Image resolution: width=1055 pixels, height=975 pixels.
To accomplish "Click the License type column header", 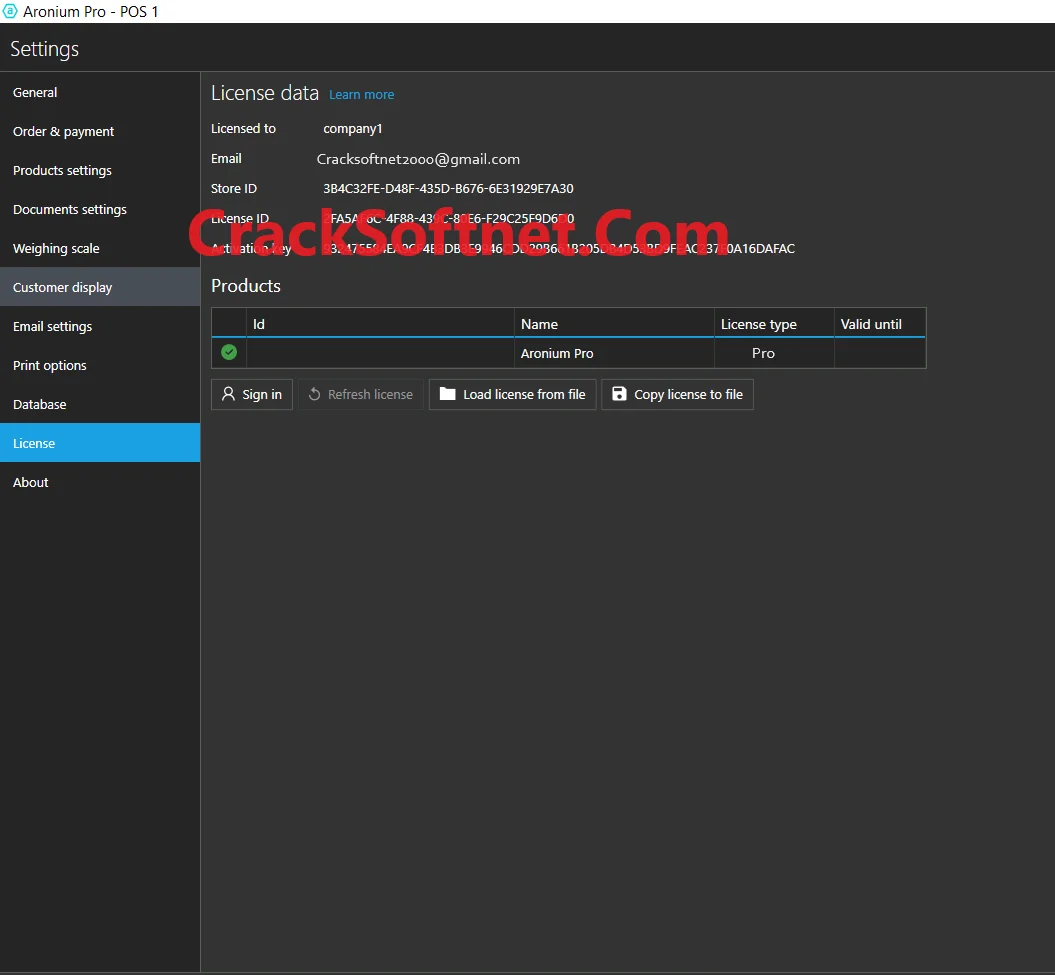I will point(774,324).
